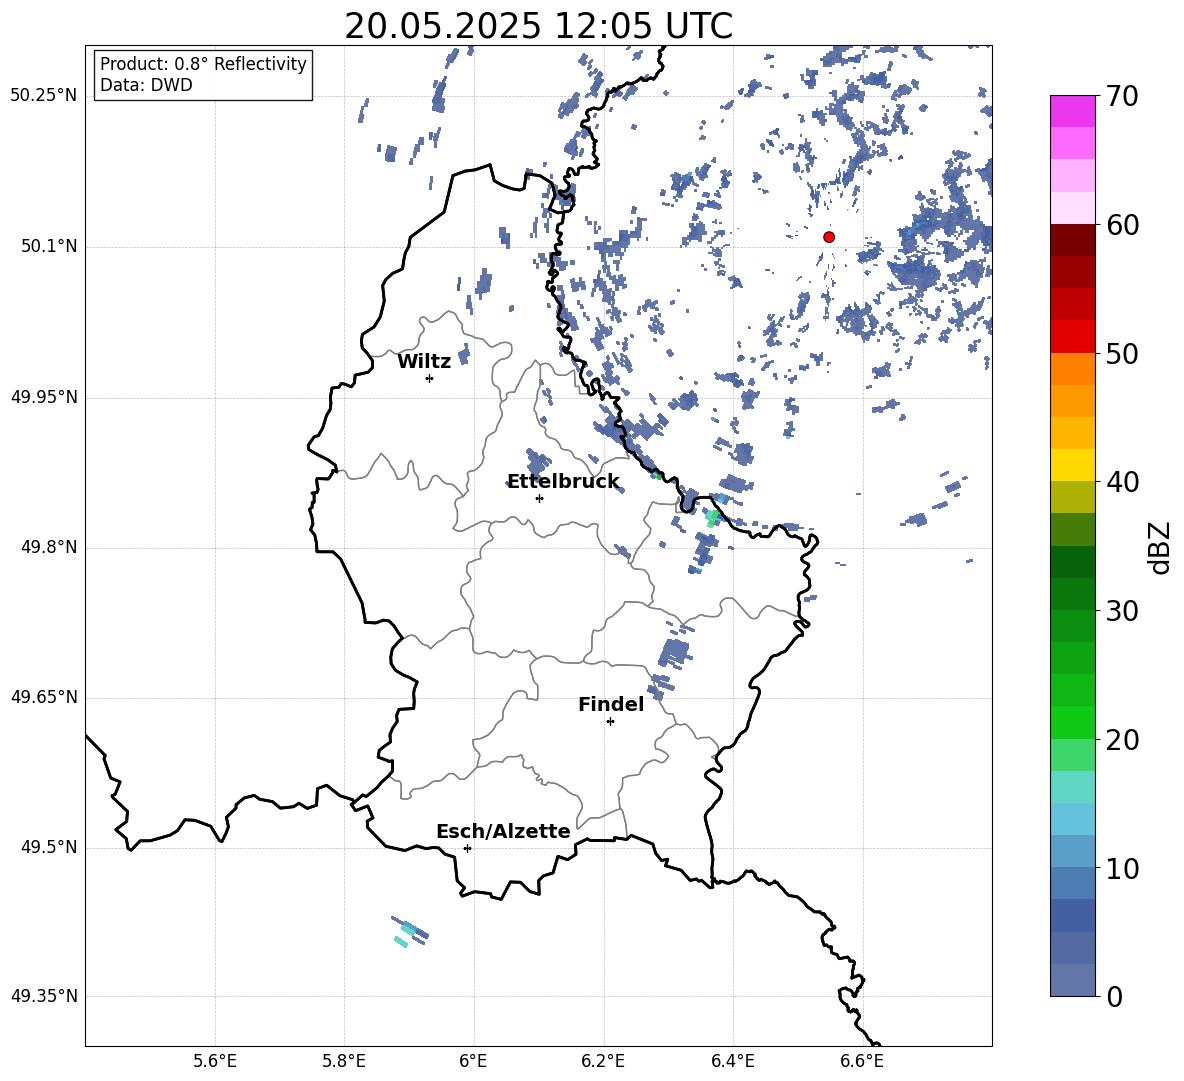Image resolution: width=1184 pixels, height=1081 pixels.
Task: Click the 50.25°N latitude label
Action: 43,96
